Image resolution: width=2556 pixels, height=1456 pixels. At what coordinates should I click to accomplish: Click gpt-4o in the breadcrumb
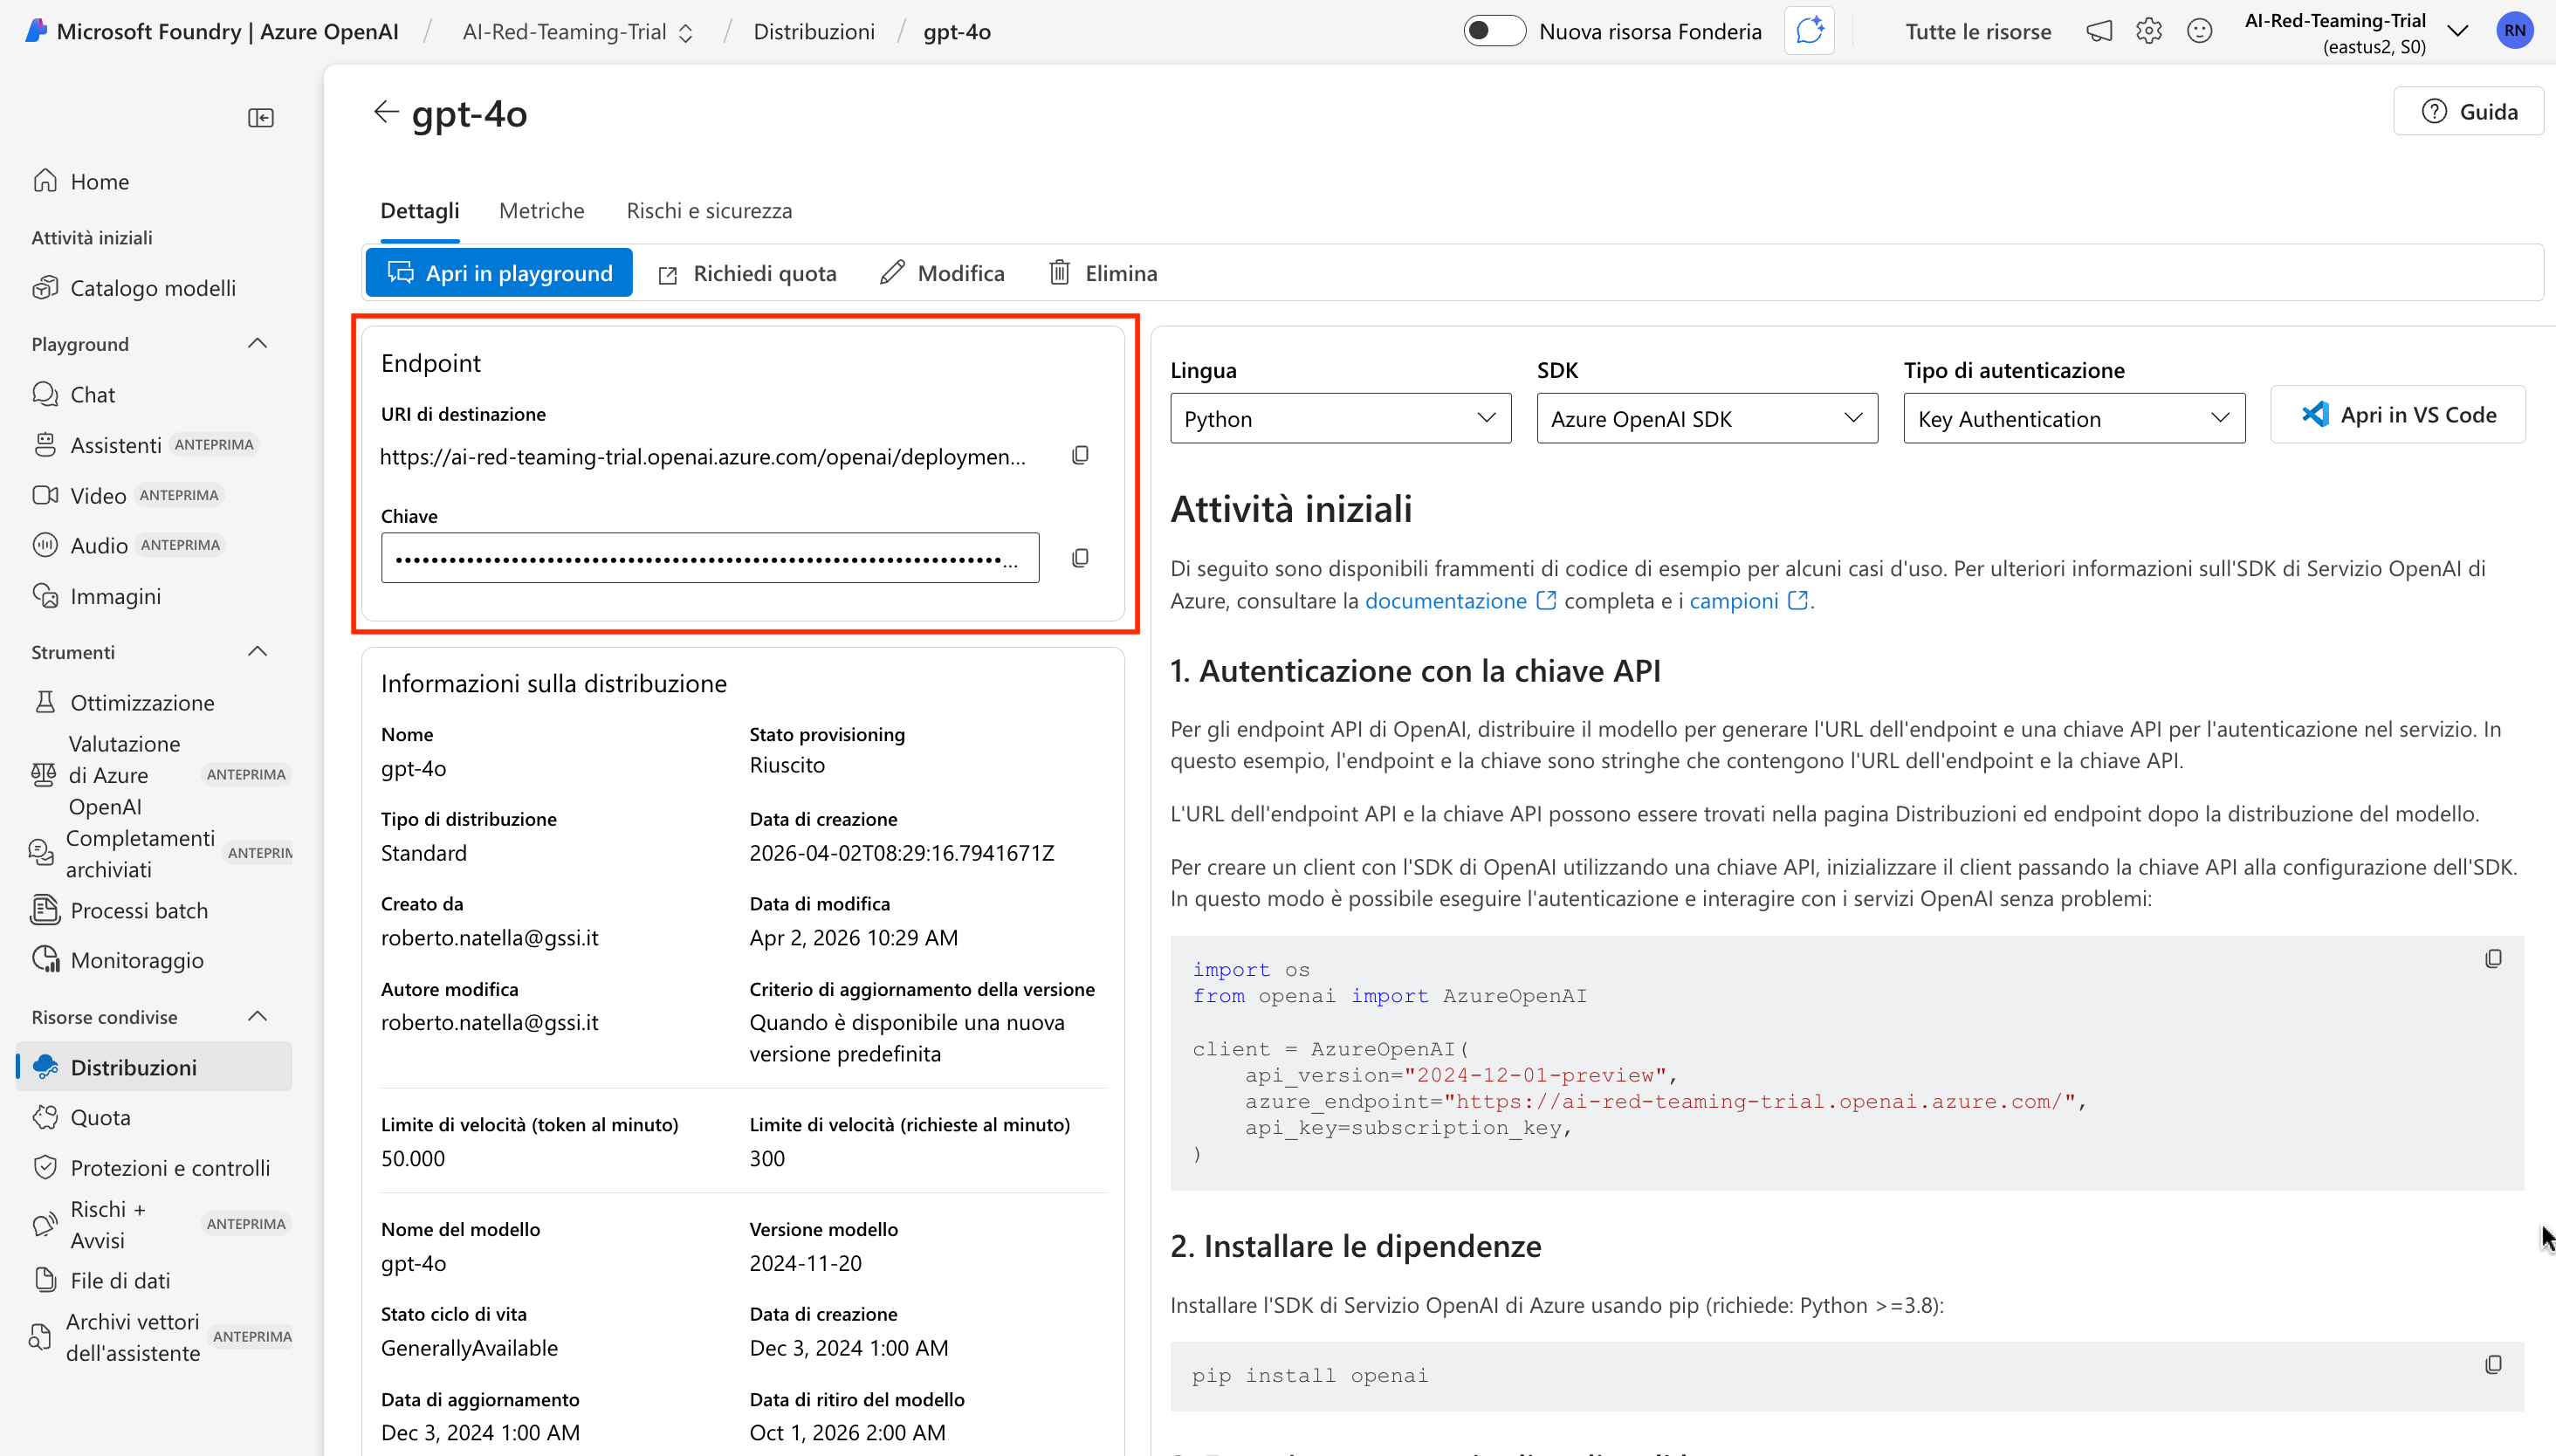click(957, 32)
